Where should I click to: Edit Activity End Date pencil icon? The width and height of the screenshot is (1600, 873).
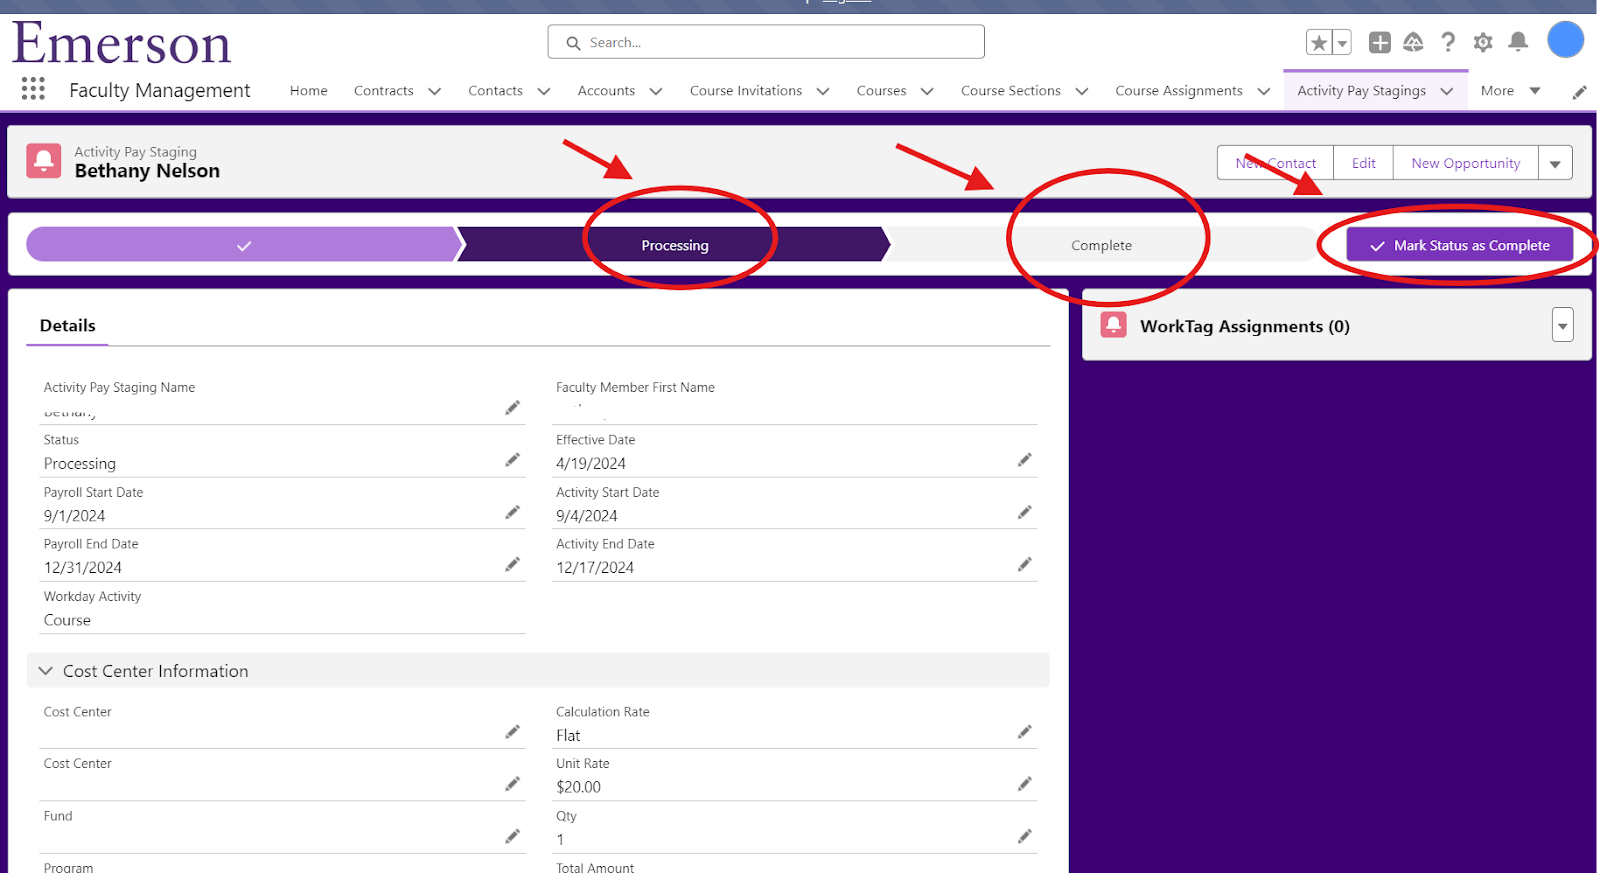(x=1024, y=564)
